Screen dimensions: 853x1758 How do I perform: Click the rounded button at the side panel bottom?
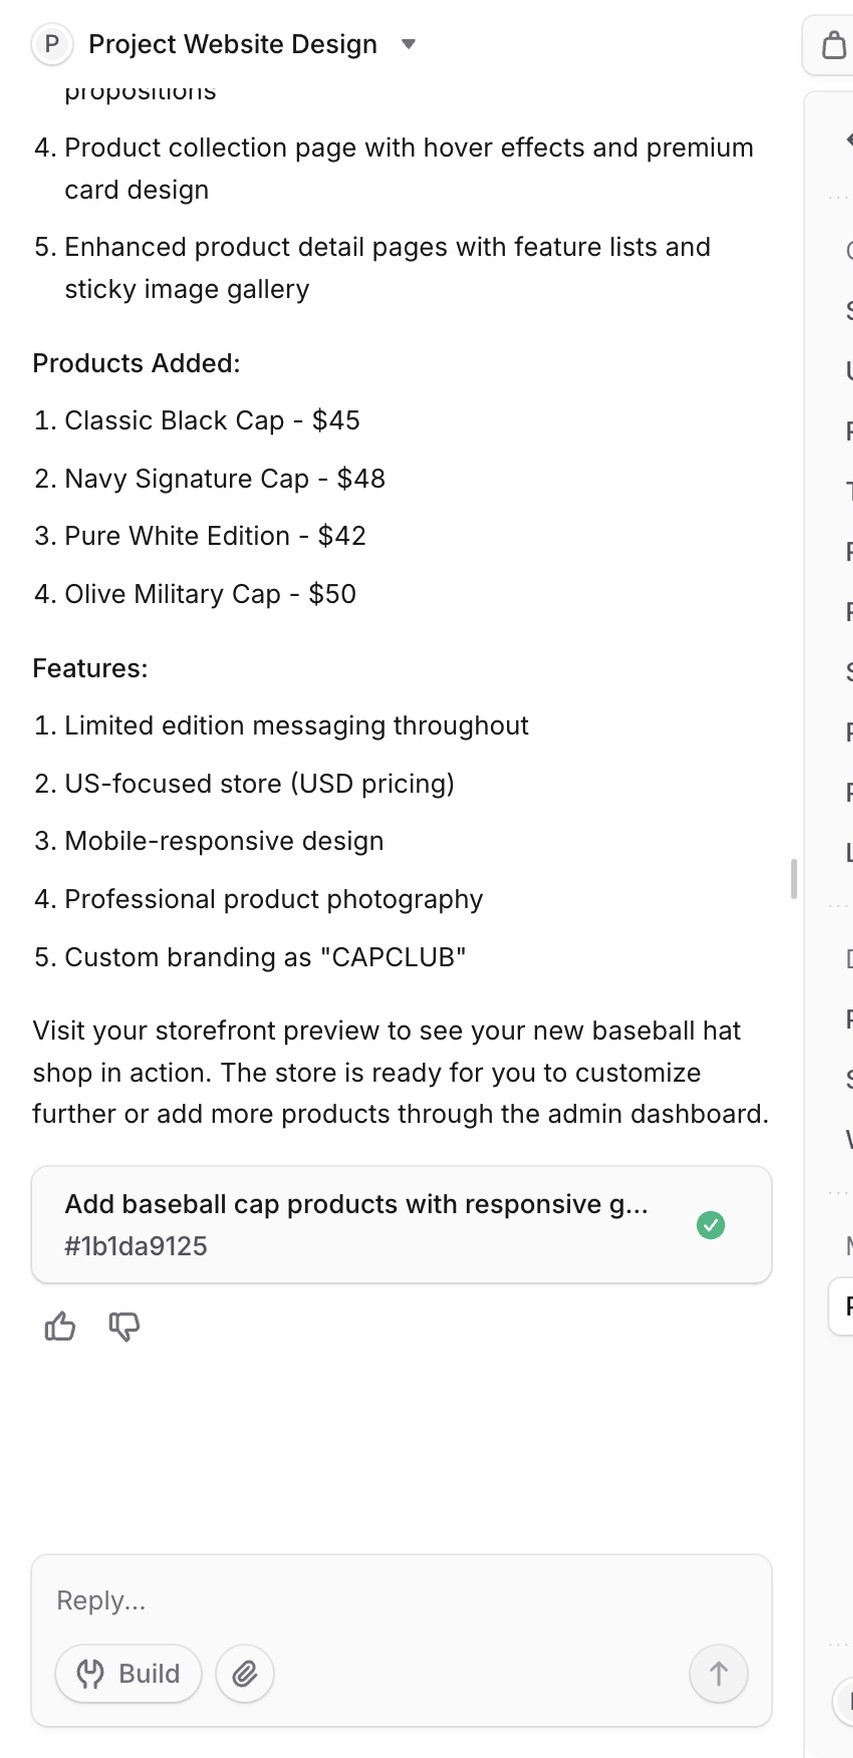pos(844,1700)
